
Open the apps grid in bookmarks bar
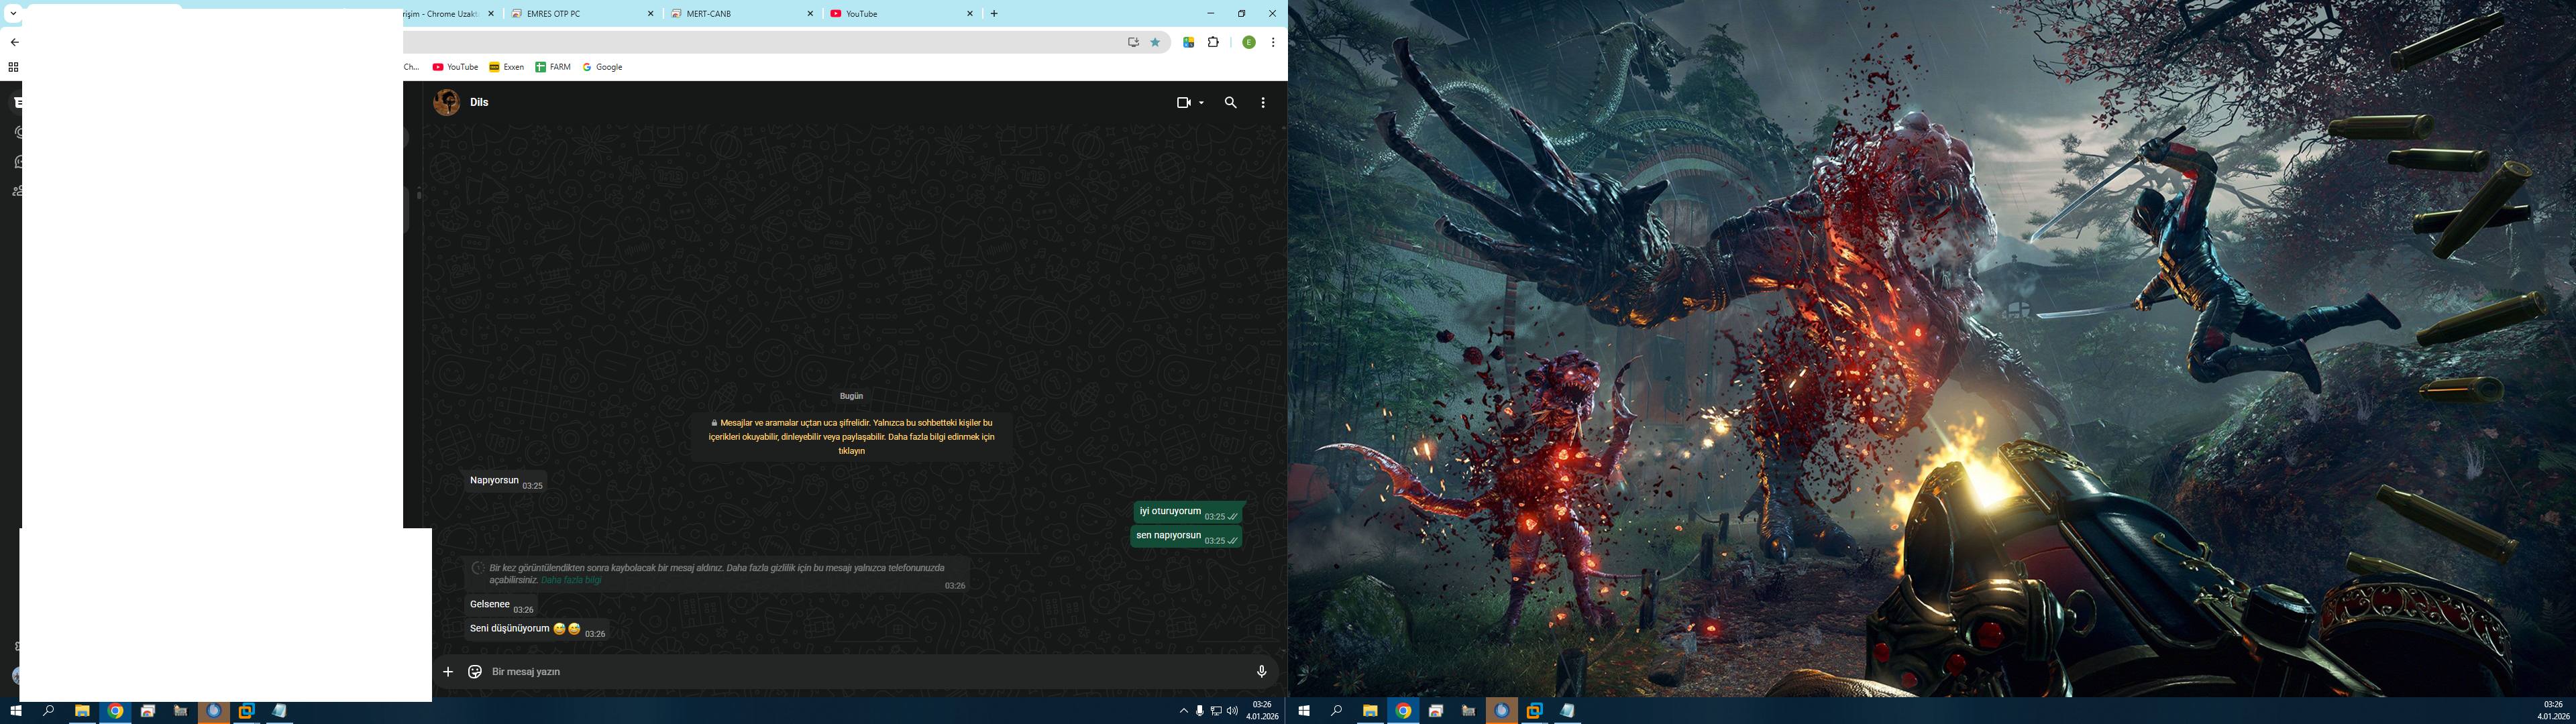click(13, 67)
